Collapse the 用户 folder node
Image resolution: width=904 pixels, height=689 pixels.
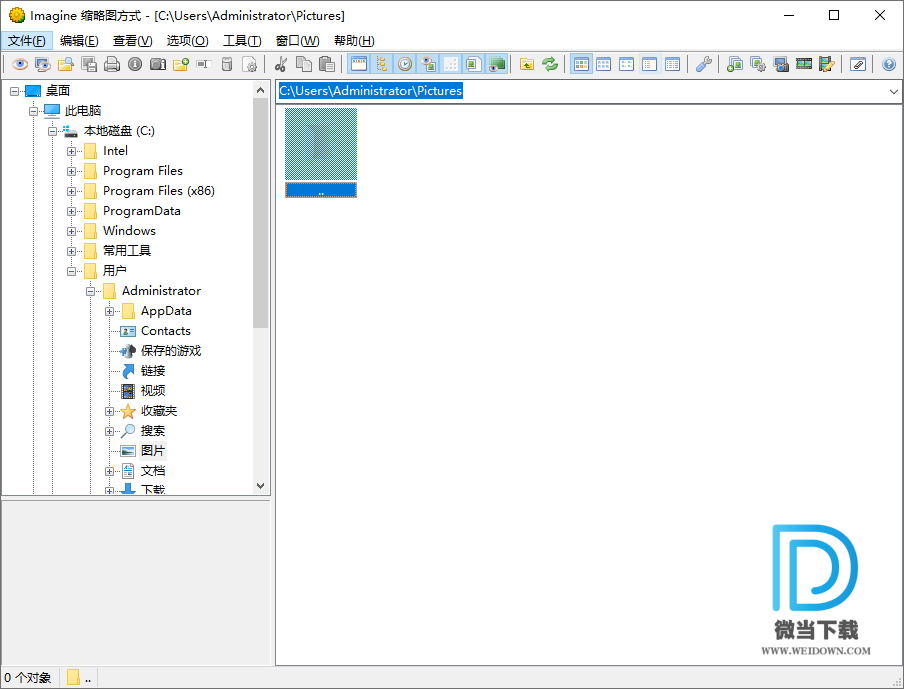click(x=71, y=271)
